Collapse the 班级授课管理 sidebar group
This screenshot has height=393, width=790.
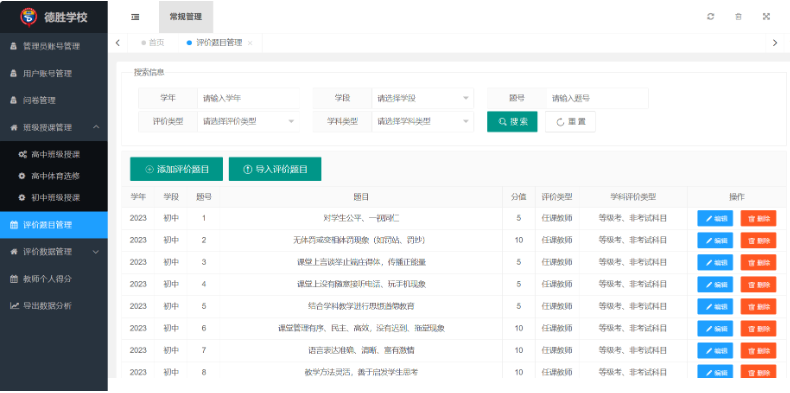(x=54, y=127)
